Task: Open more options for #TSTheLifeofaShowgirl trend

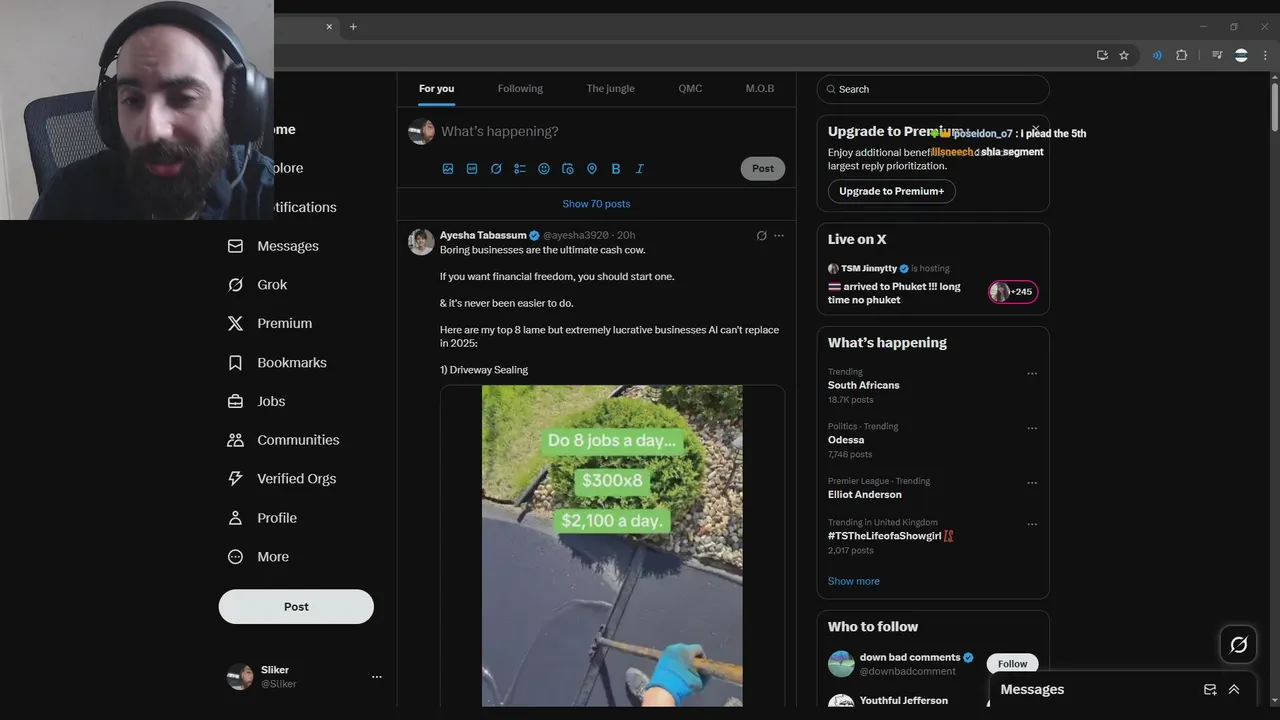Action: (1032, 524)
